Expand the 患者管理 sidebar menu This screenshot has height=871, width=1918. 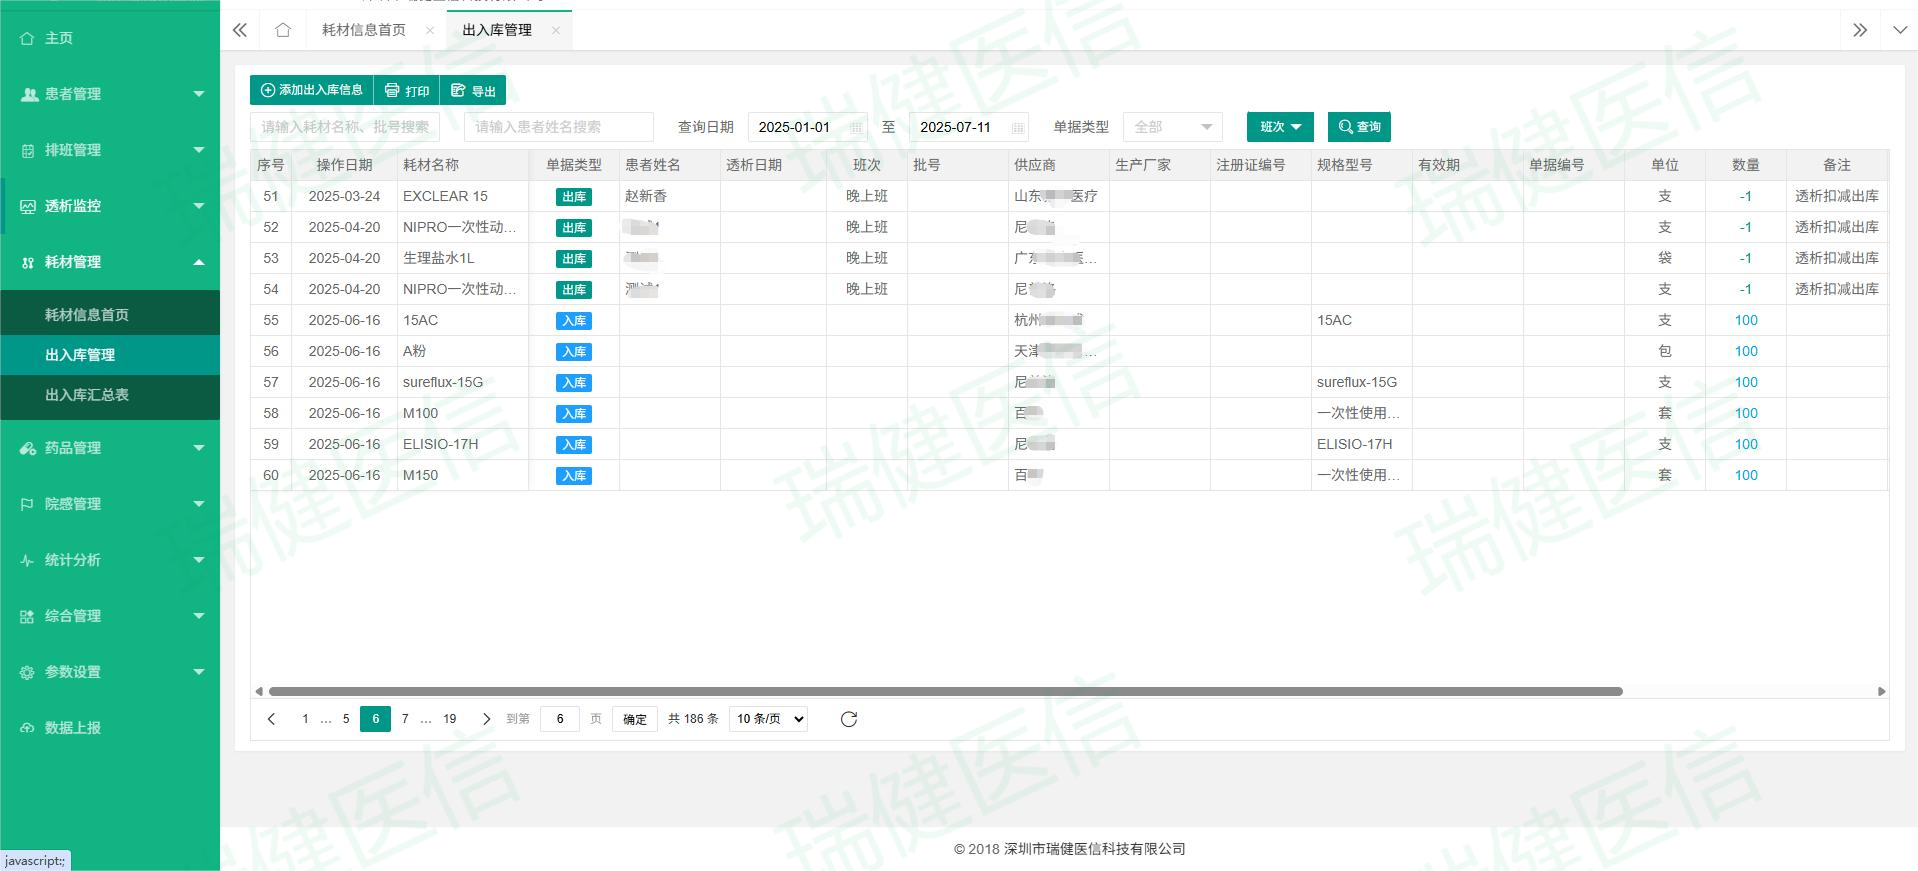click(110, 94)
